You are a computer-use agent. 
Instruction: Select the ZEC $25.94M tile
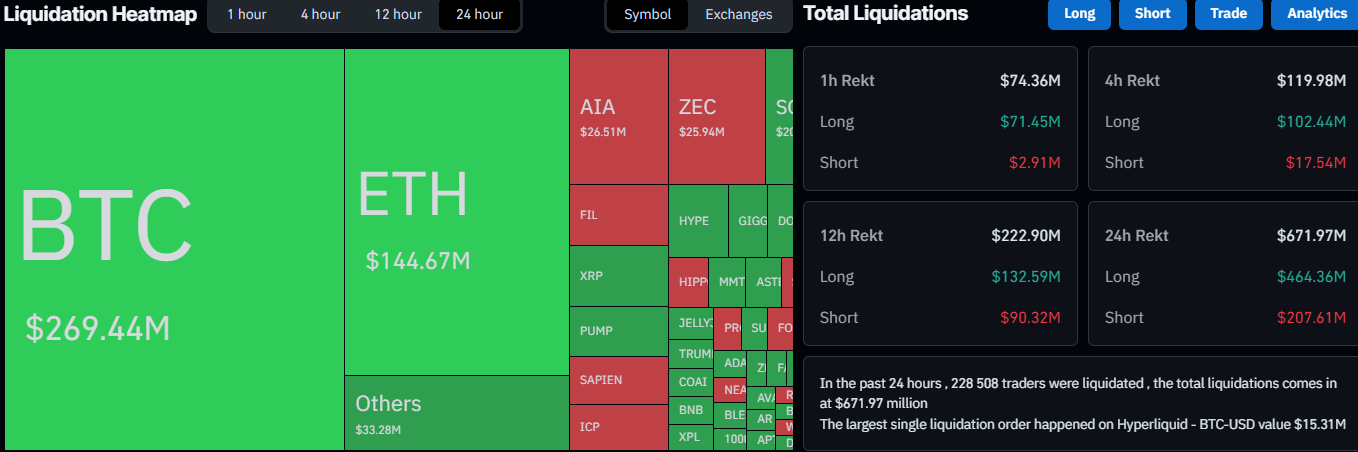coord(716,116)
